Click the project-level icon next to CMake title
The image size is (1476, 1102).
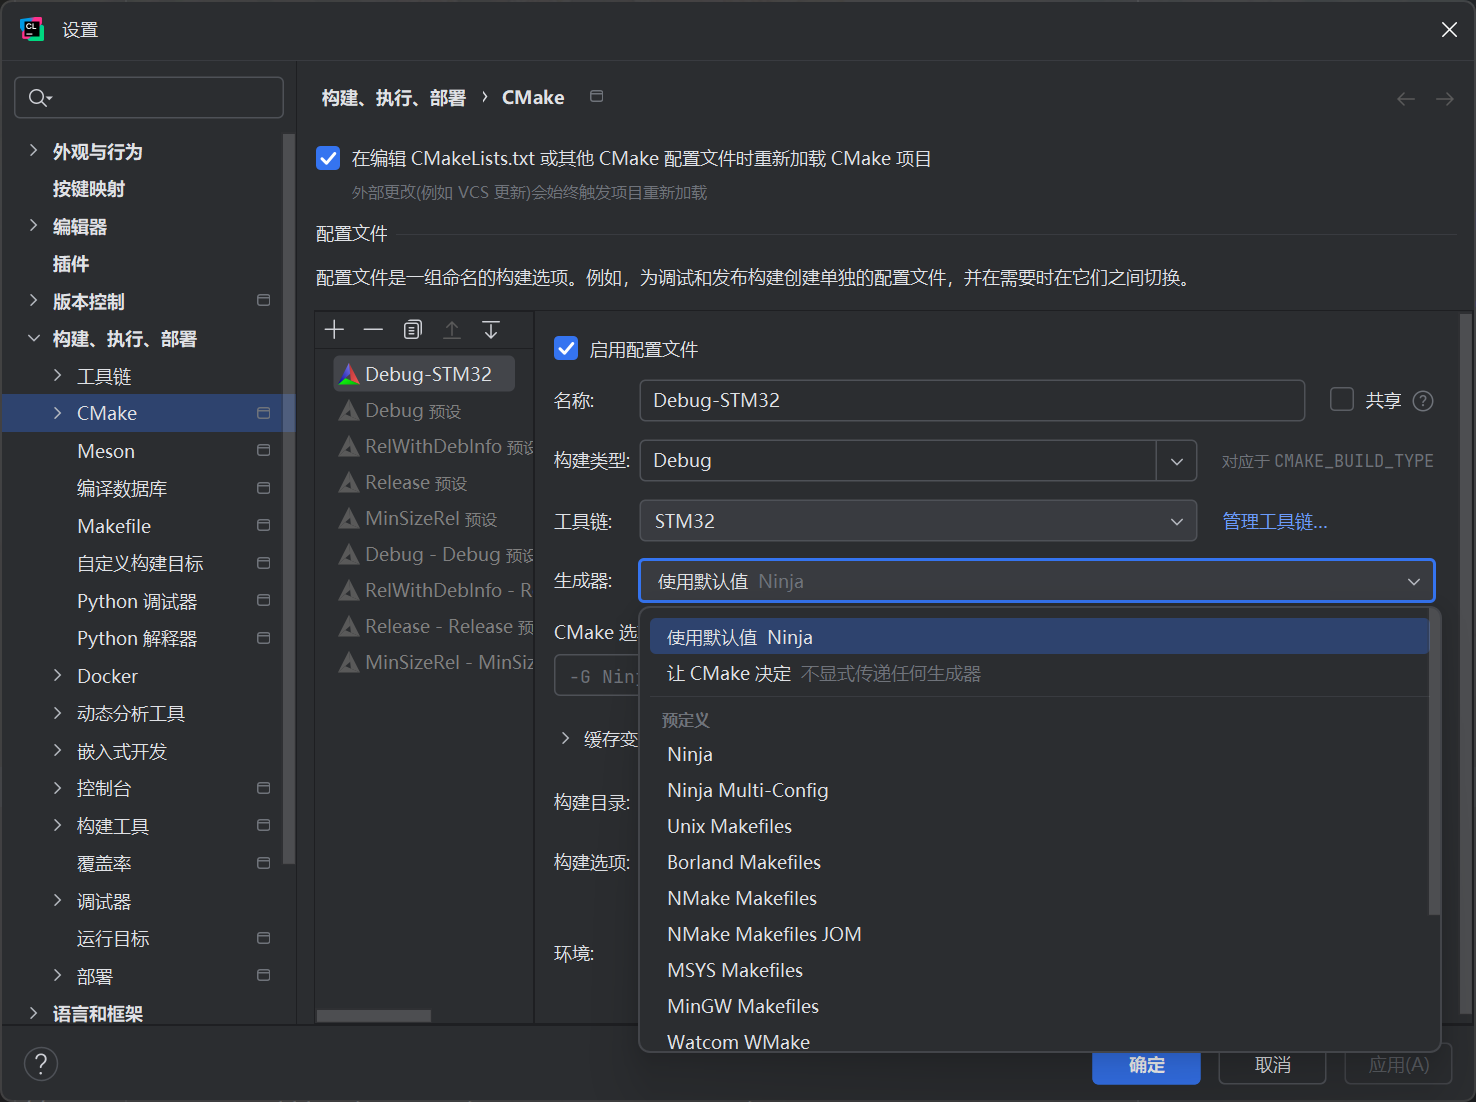tap(597, 96)
